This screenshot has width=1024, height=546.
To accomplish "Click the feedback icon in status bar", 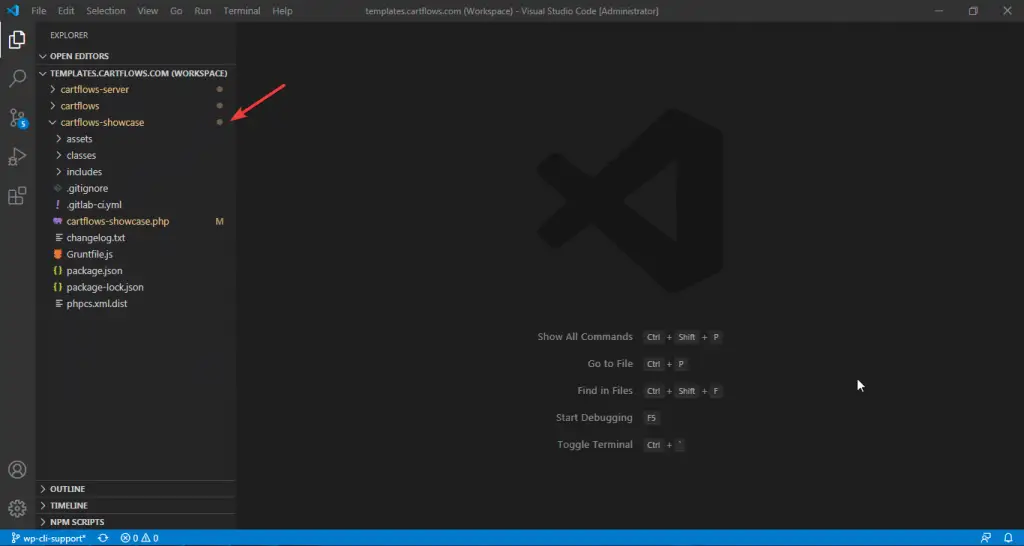I will tap(985, 538).
